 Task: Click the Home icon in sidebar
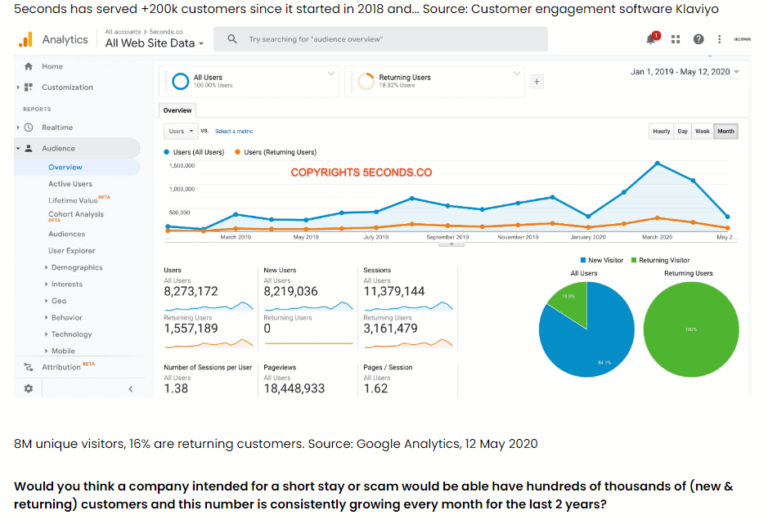pos(29,66)
